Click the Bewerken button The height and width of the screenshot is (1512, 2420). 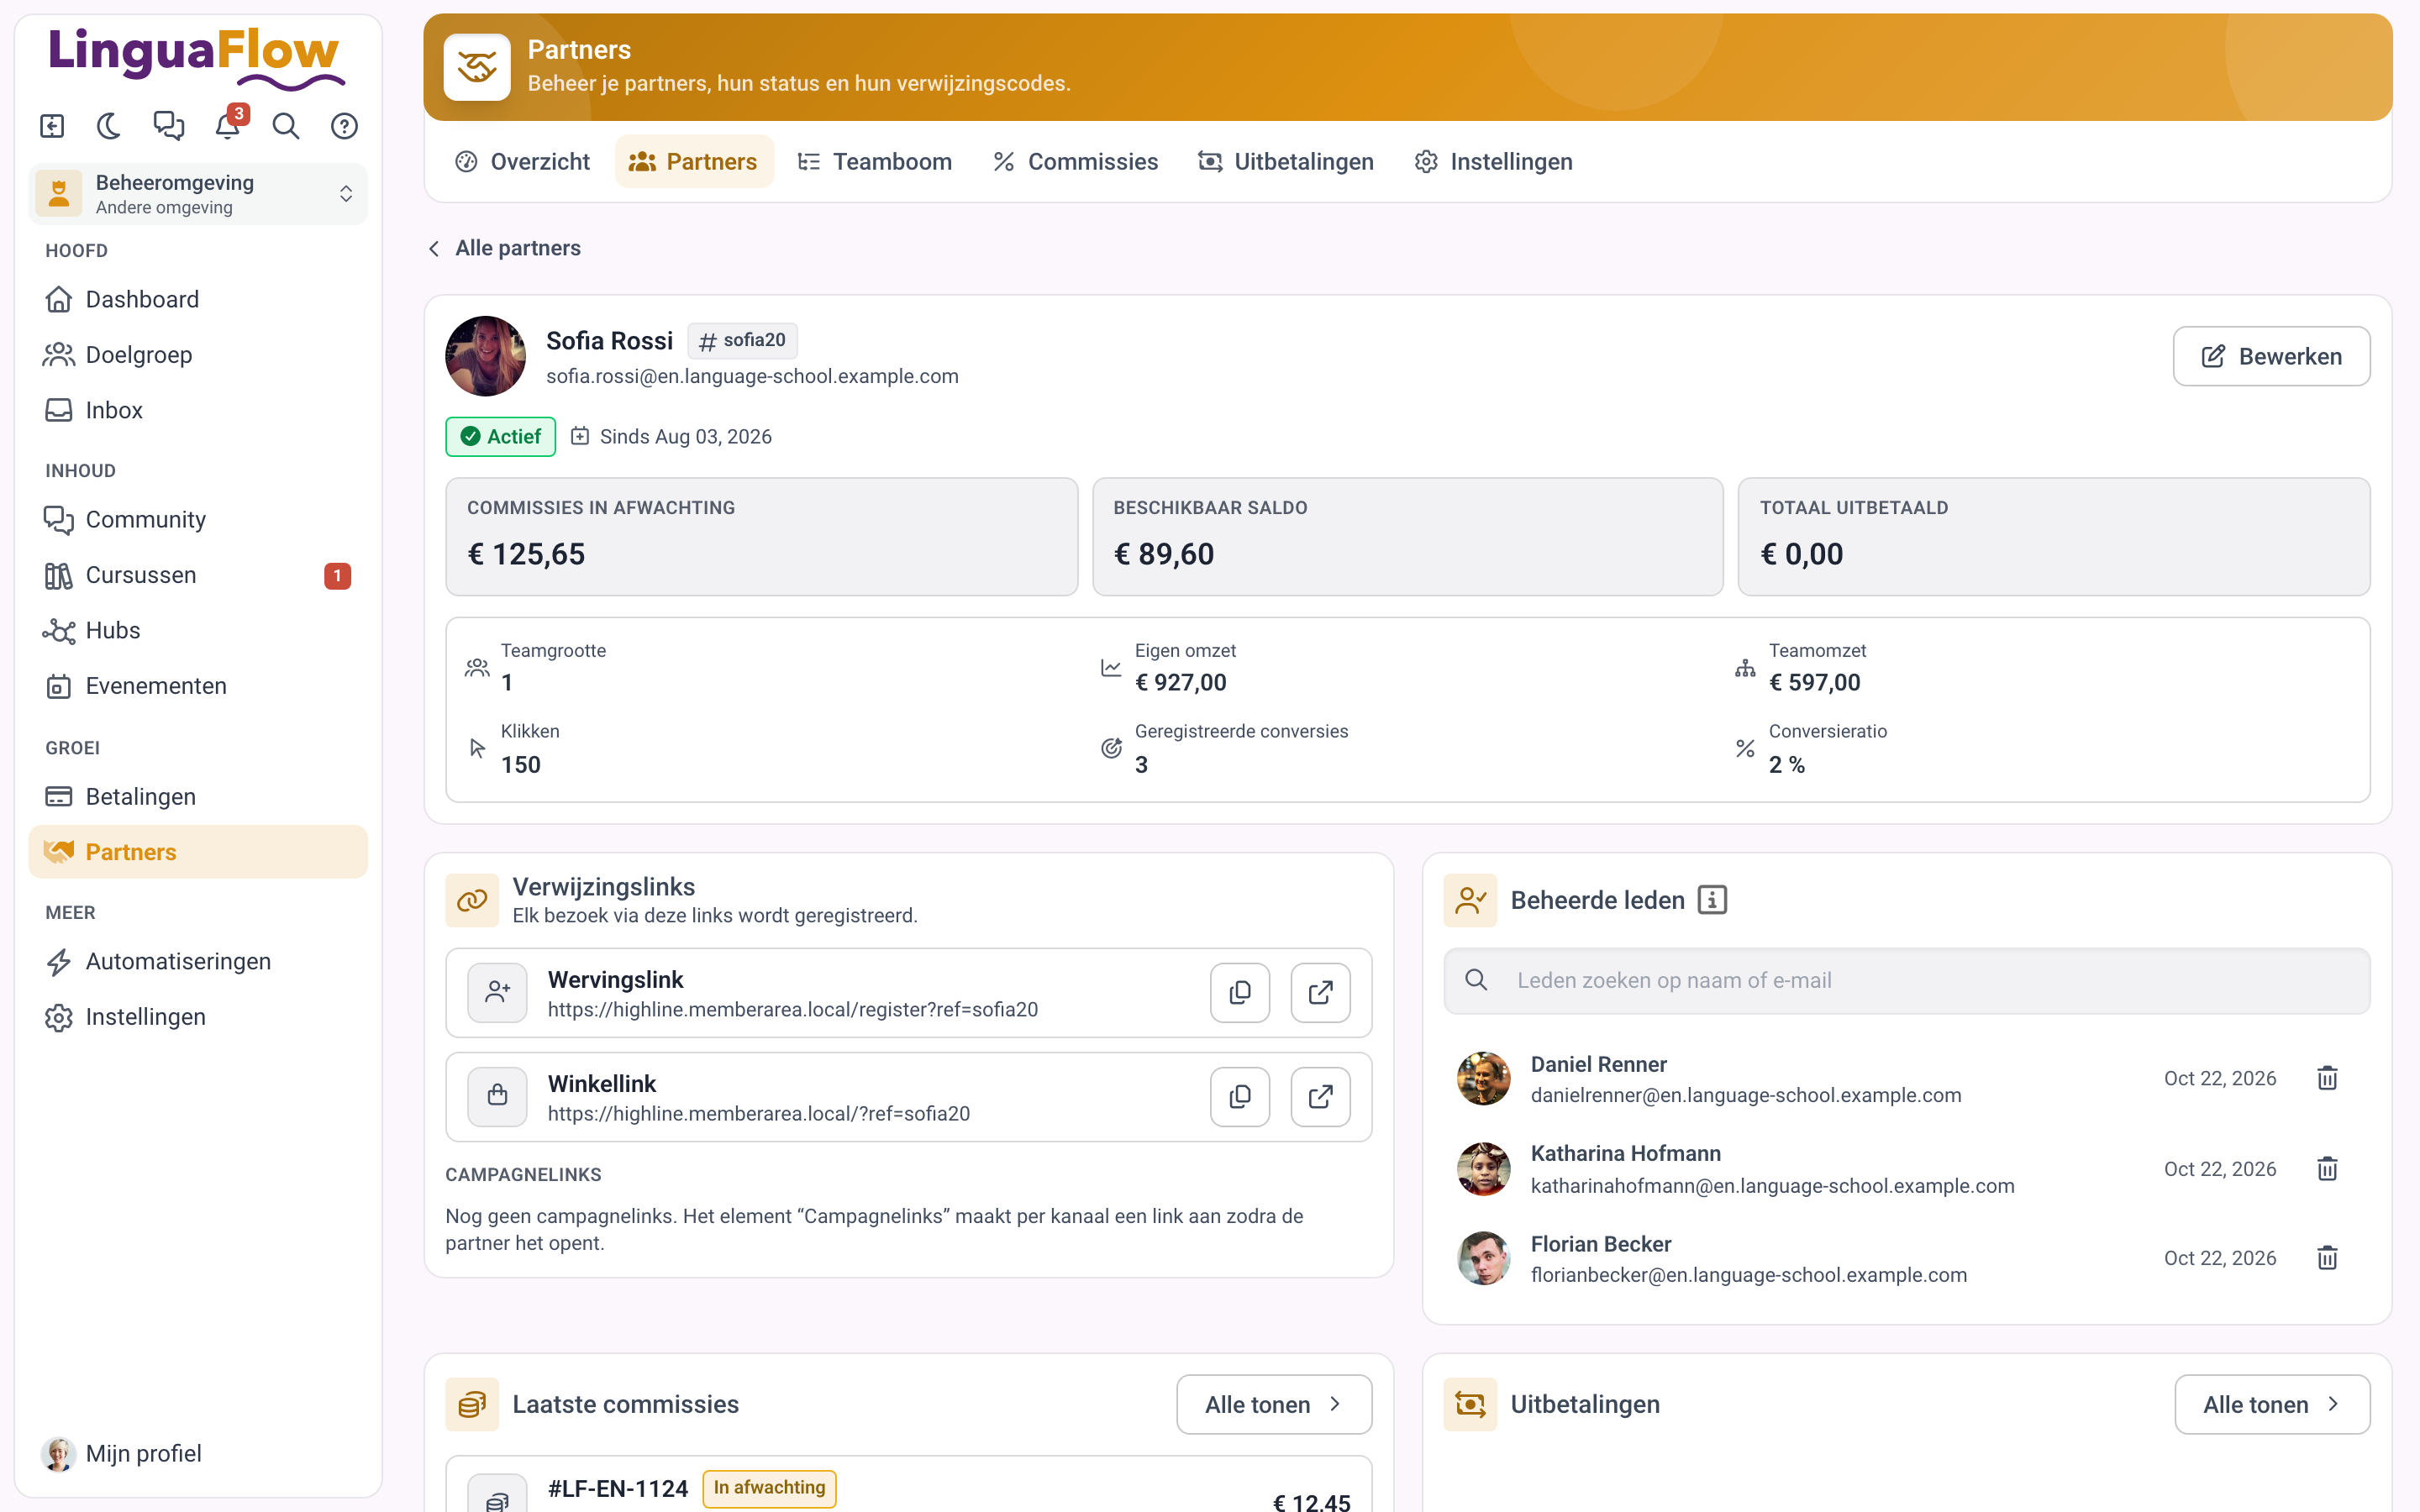[2271, 356]
